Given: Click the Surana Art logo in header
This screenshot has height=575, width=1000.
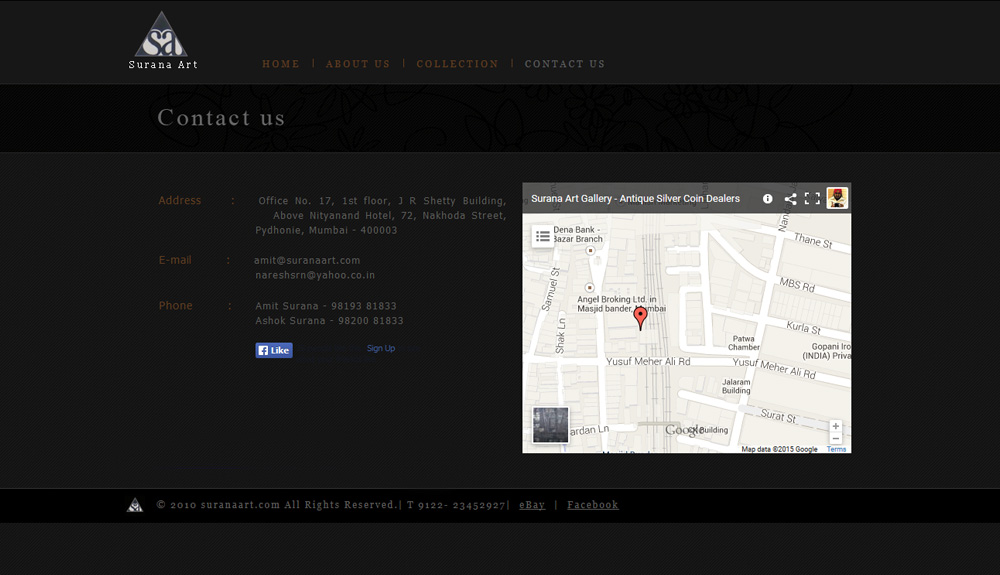Looking at the screenshot, I should (x=162, y=40).
